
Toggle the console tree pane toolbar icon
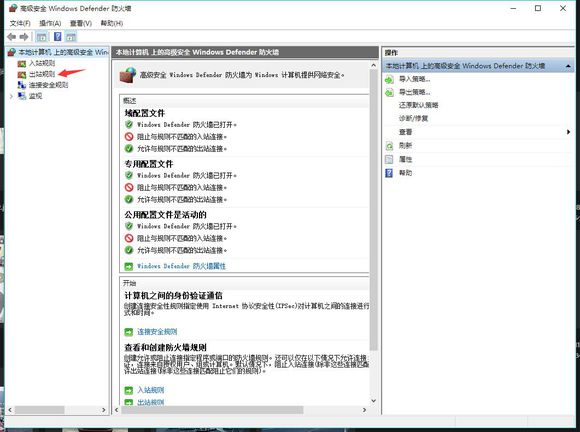pyautogui.click(x=41, y=37)
